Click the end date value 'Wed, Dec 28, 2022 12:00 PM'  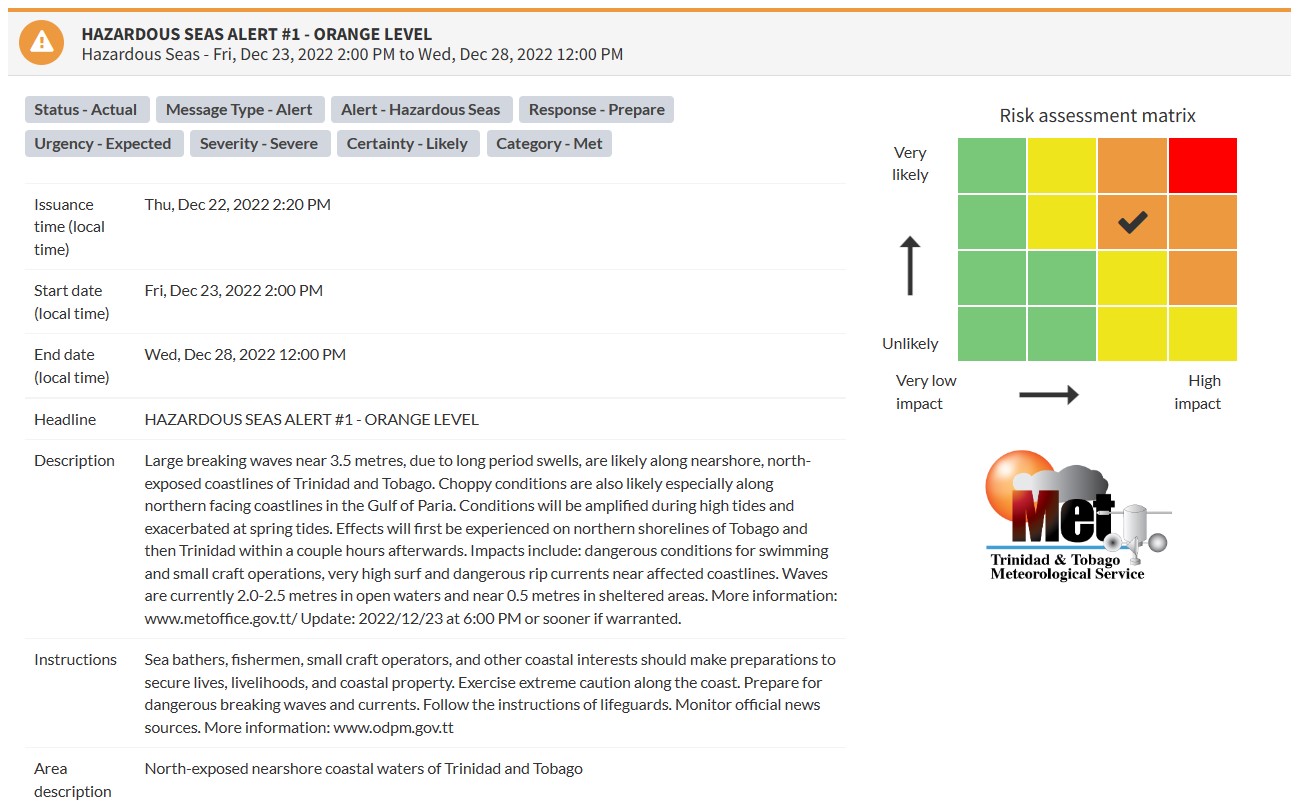(245, 354)
